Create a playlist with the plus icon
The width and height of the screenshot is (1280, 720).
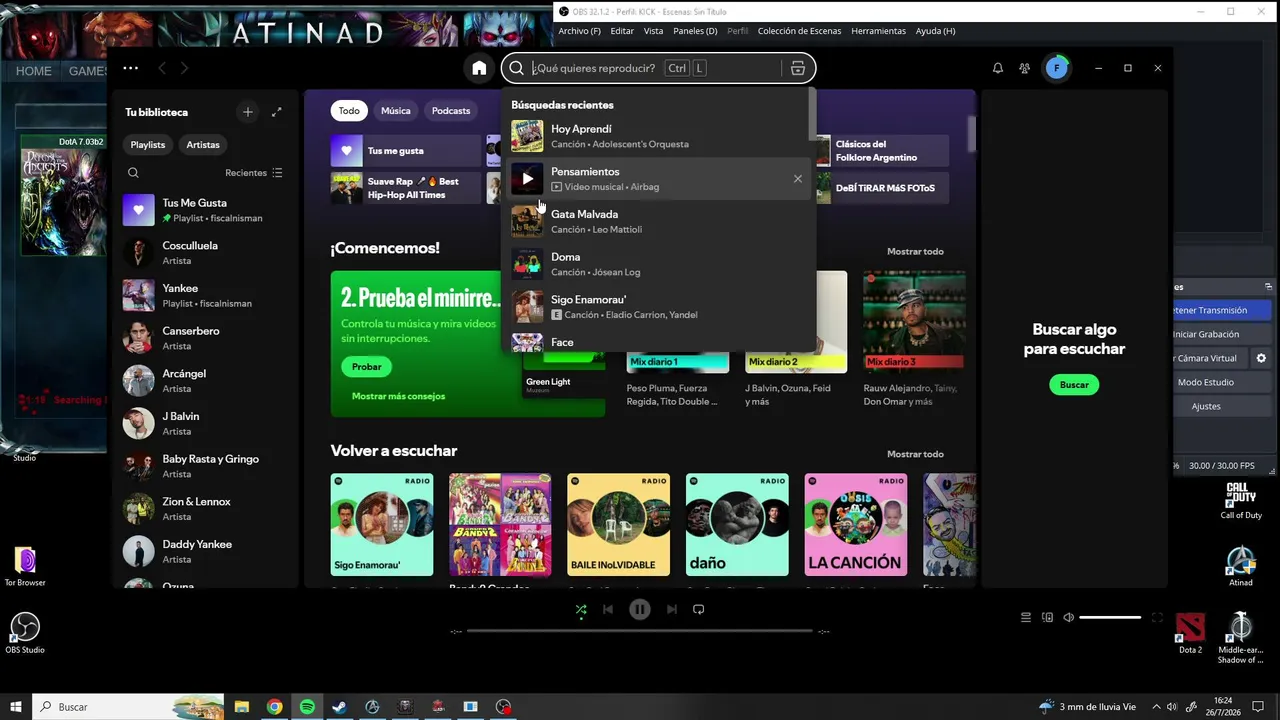click(248, 112)
